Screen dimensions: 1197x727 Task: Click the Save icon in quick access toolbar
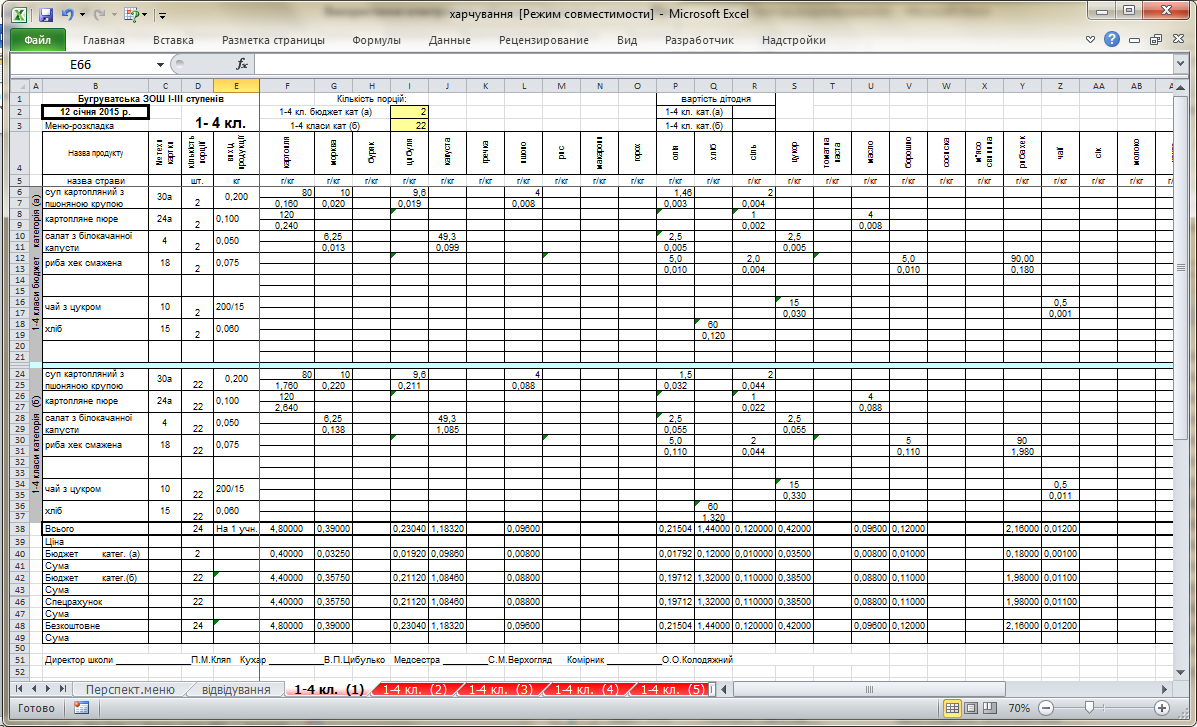pos(46,15)
